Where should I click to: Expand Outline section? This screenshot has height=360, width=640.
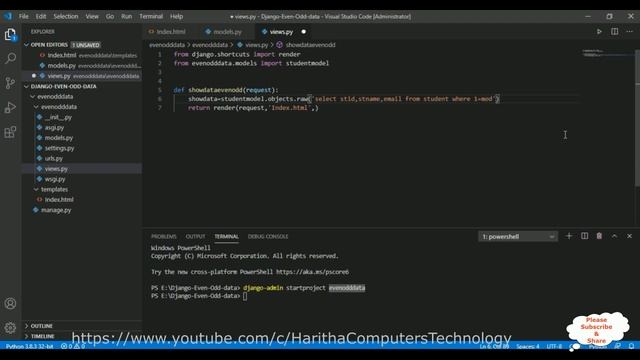82,326
